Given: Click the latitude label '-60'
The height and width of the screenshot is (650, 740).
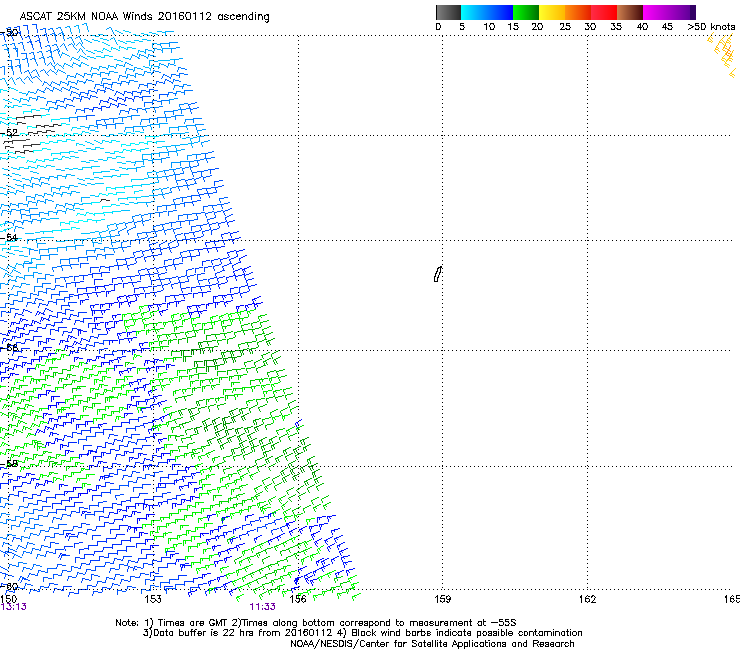Looking at the screenshot, I should pyautogui.click(x=10, y=586).
